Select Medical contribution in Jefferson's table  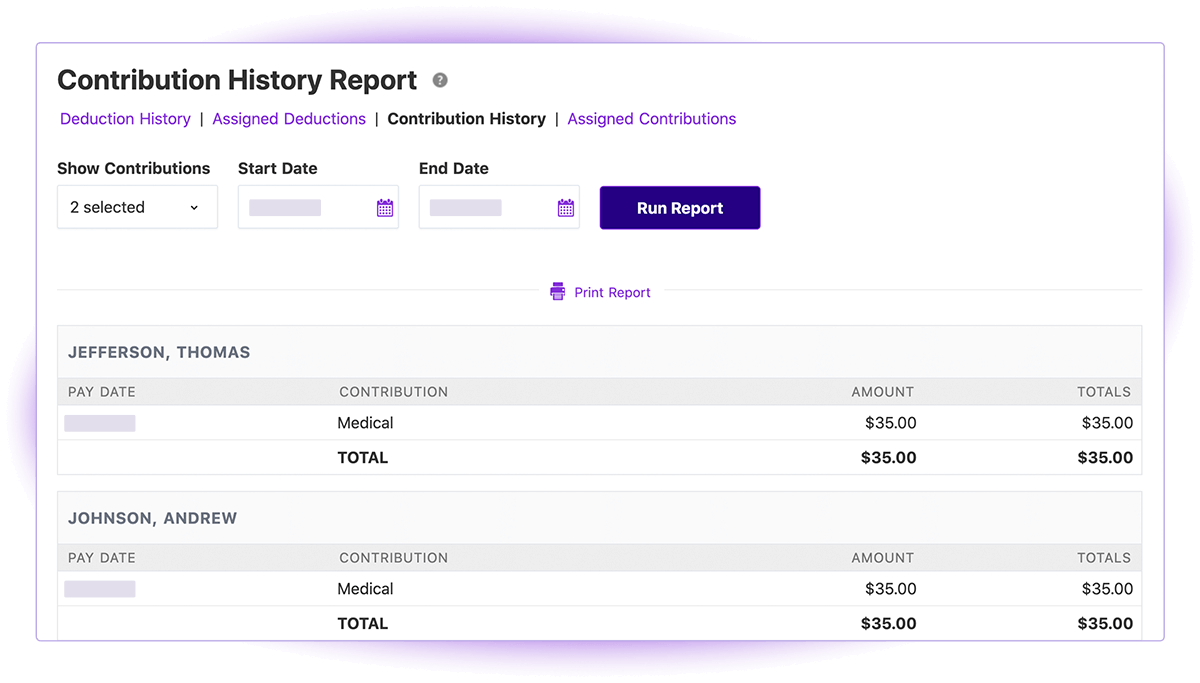click(x=365, y=423)
